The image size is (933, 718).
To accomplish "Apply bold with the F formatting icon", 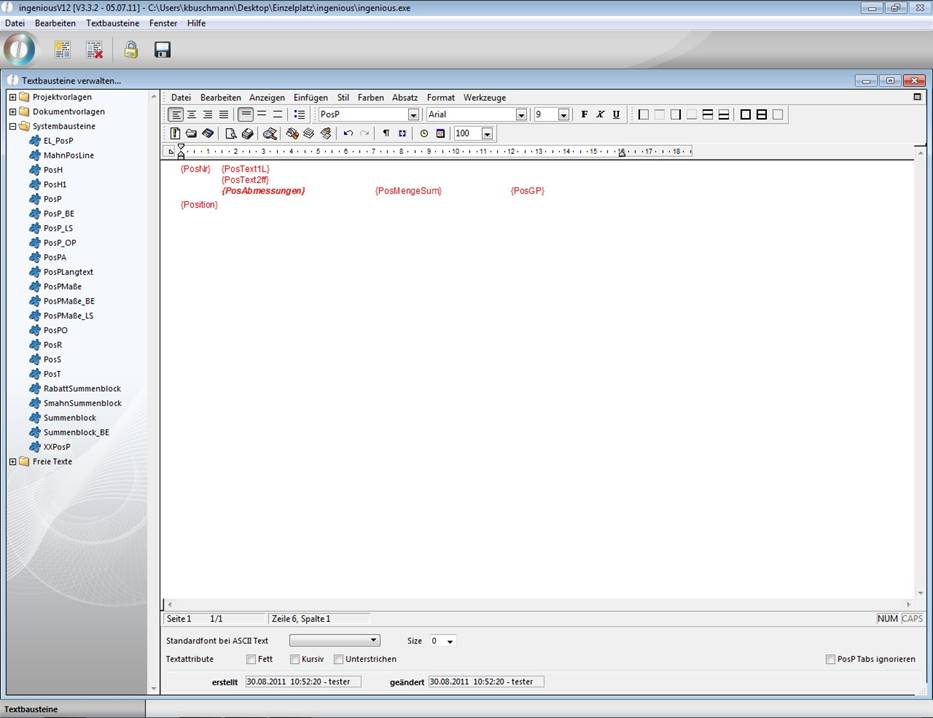I will click(x=585, y=115).
